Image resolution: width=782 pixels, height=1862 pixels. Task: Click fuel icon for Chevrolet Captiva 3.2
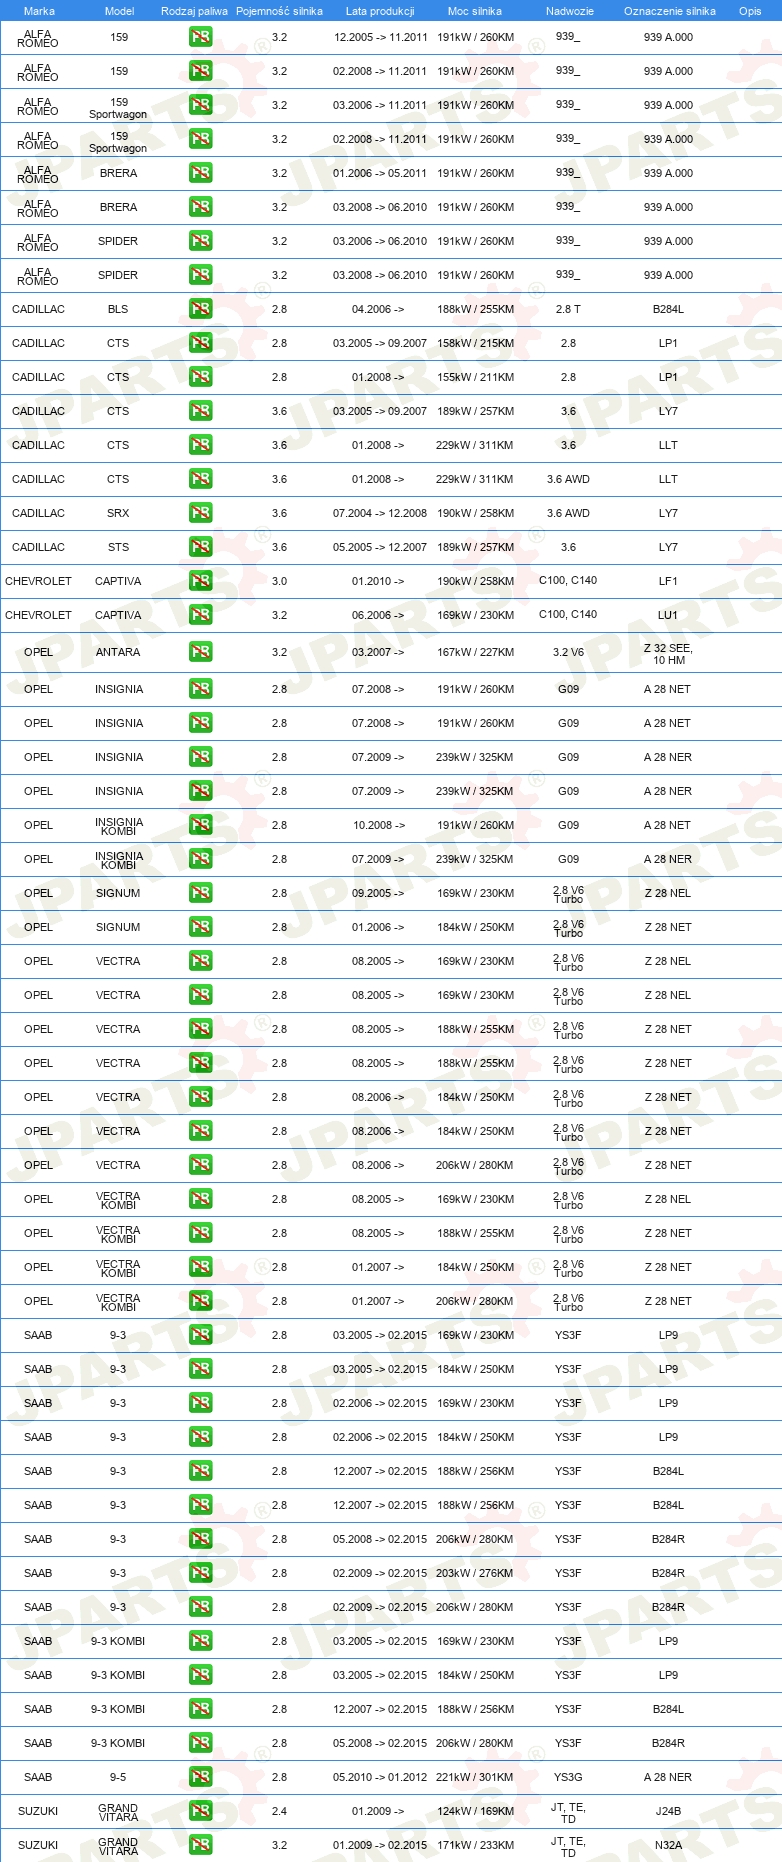point(200,615)
